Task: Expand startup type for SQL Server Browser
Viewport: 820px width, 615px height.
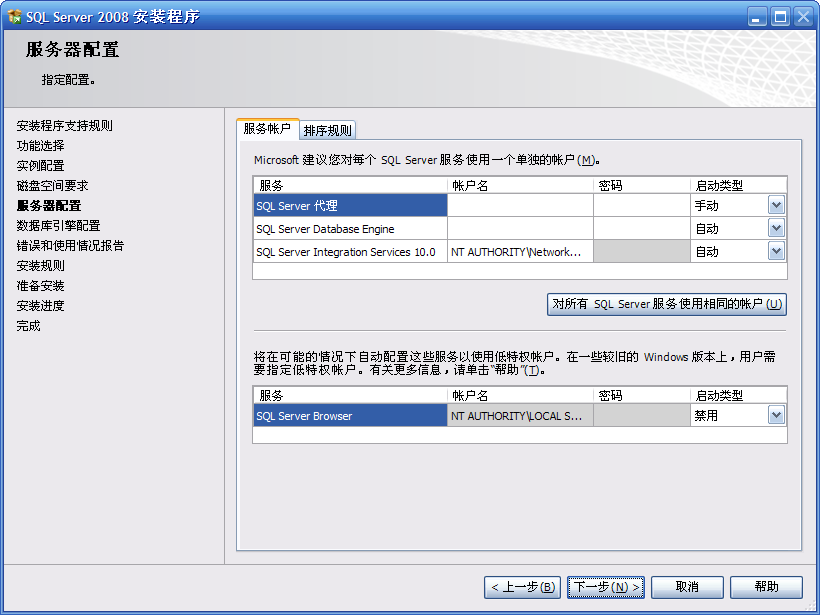Action: pyautogui.click(x=776, y=415)
